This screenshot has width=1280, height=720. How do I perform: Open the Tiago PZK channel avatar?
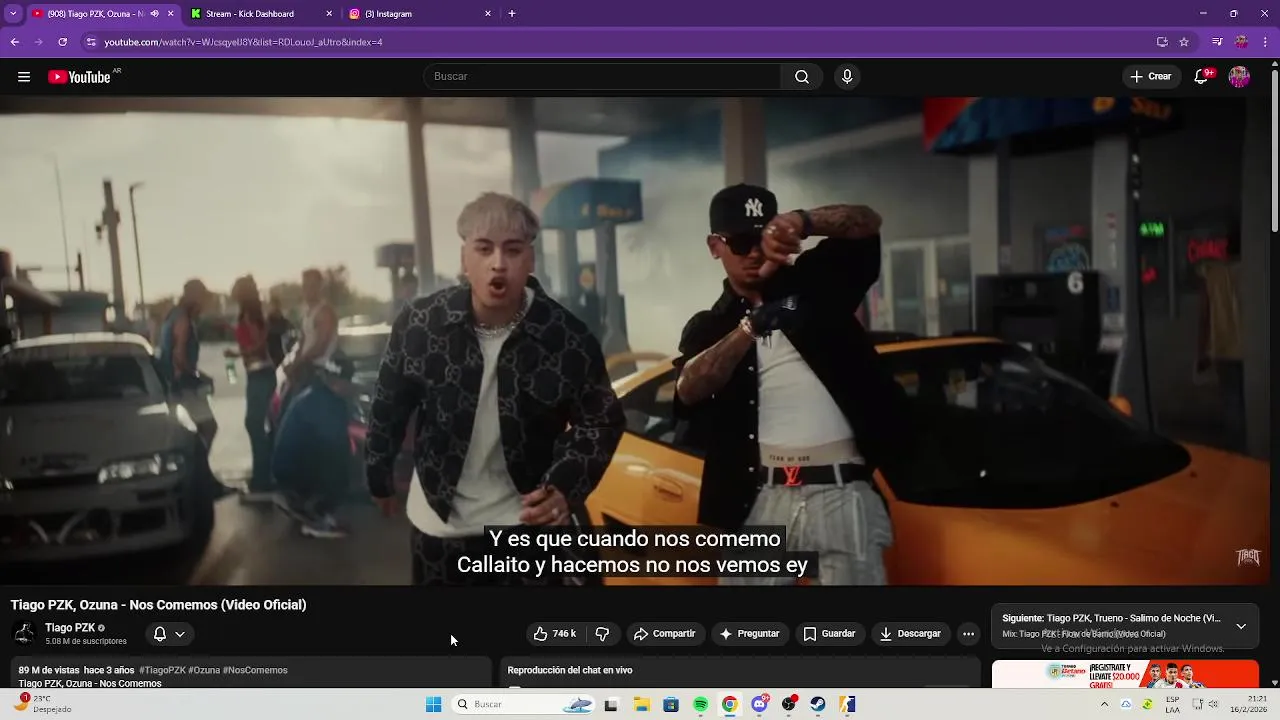click(x=25, y=634)
